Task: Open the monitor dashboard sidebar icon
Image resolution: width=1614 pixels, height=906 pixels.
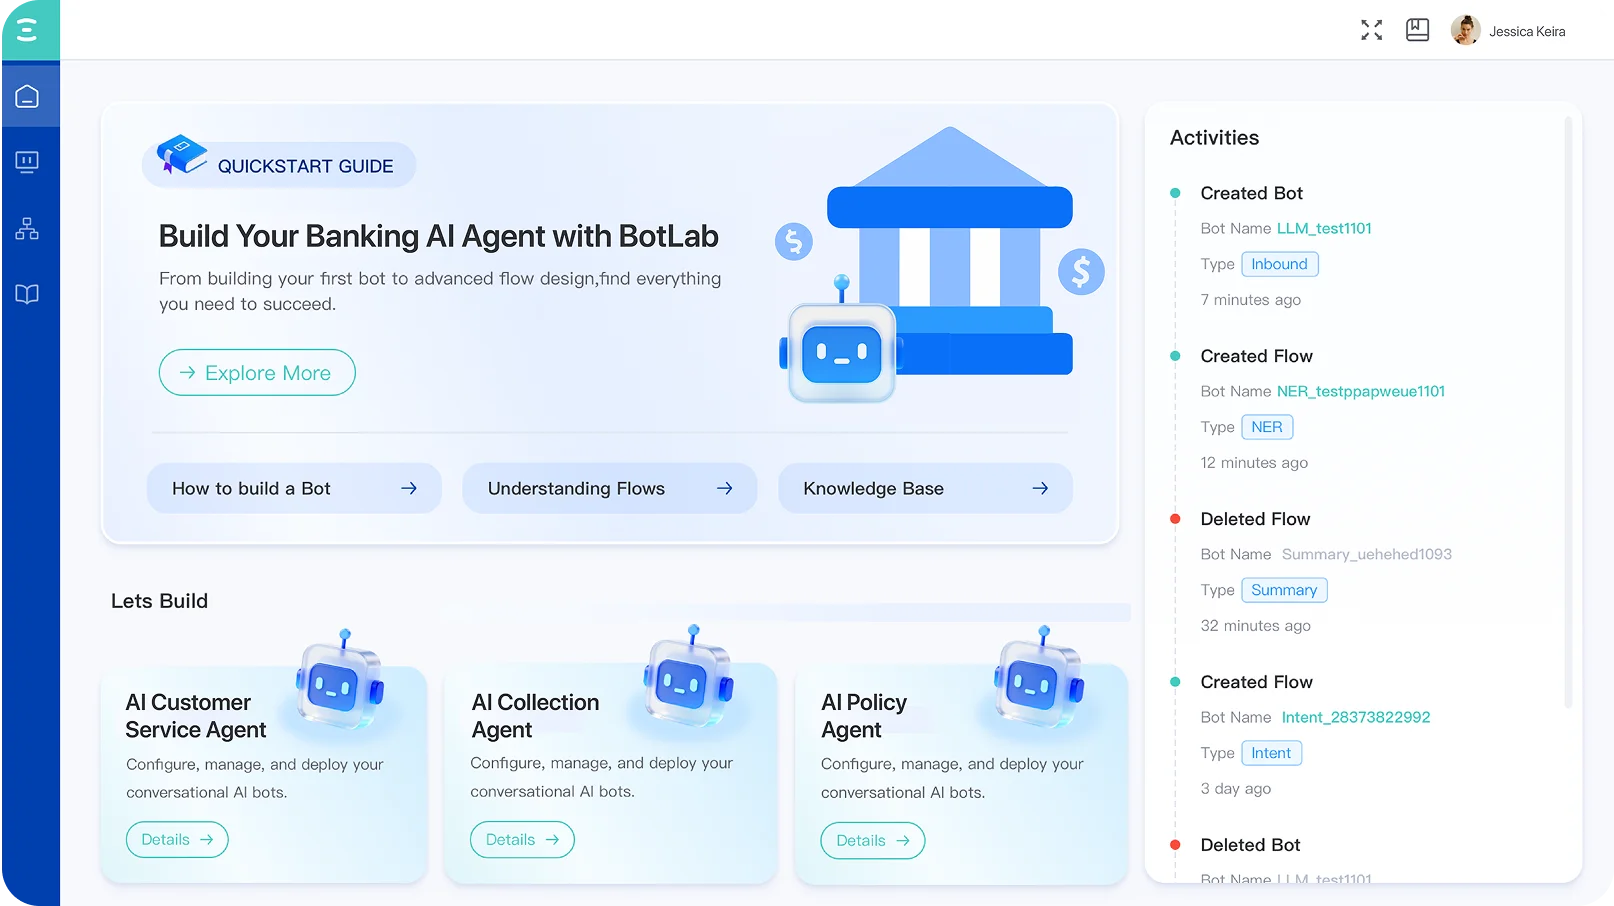Action: 28,162
